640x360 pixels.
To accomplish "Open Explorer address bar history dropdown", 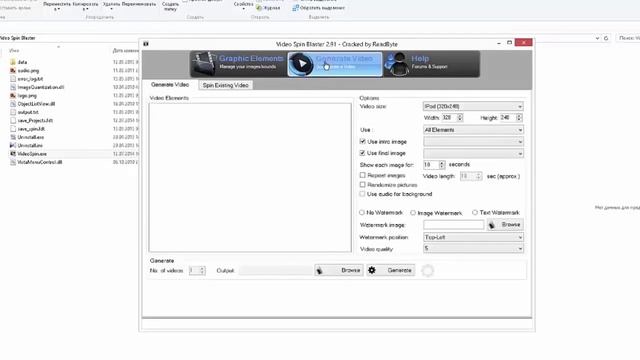I will coord(597,38).
